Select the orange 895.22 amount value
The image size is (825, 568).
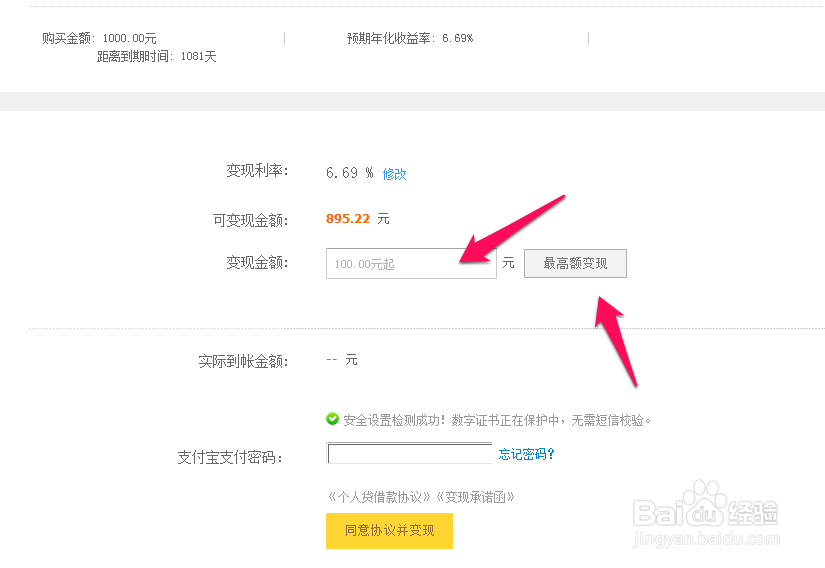348,219
